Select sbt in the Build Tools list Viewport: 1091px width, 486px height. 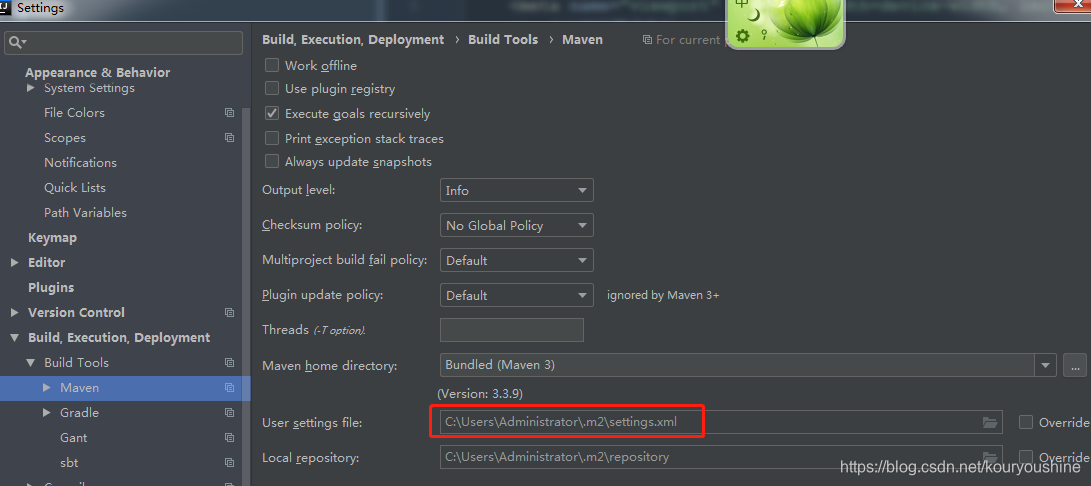[x=69, y=463]
